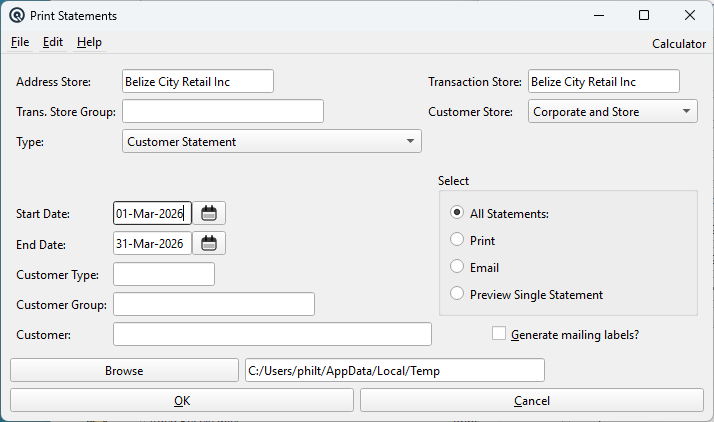Click the Print Statements app logo icon
The width and height of the screenshot is (714, 422).
pyautogui.click(x=17, y=15)
